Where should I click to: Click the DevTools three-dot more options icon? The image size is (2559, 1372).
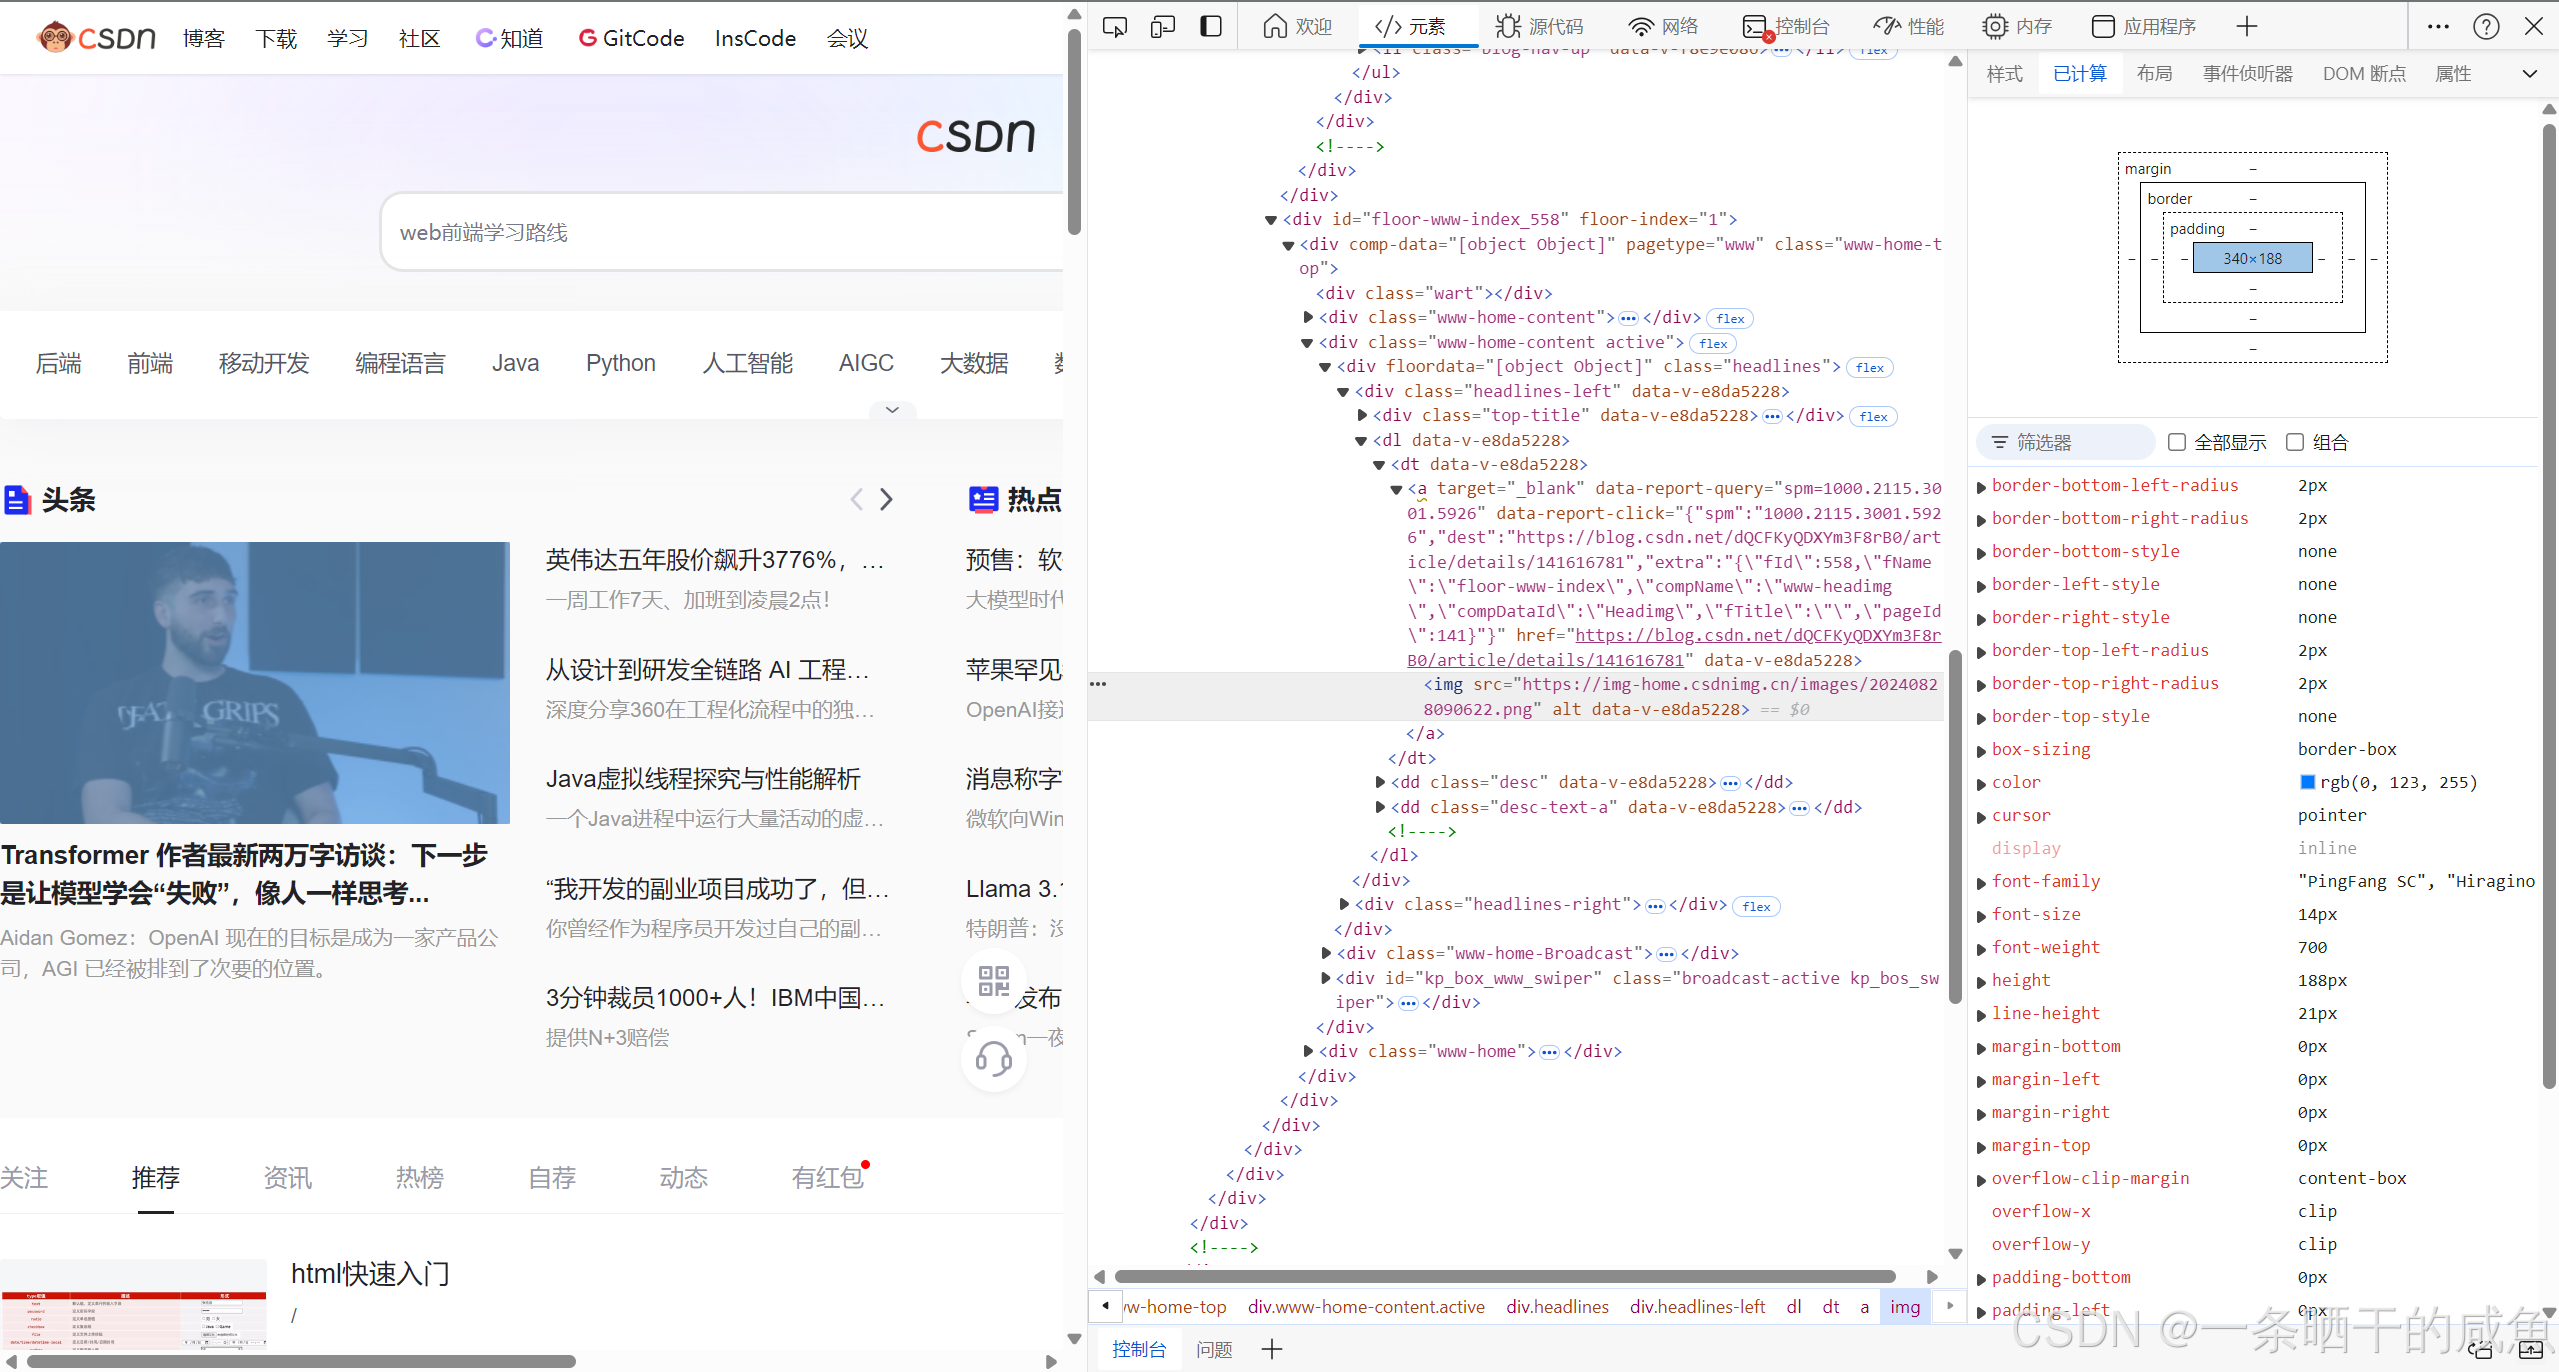click(x=2438, y=26)
